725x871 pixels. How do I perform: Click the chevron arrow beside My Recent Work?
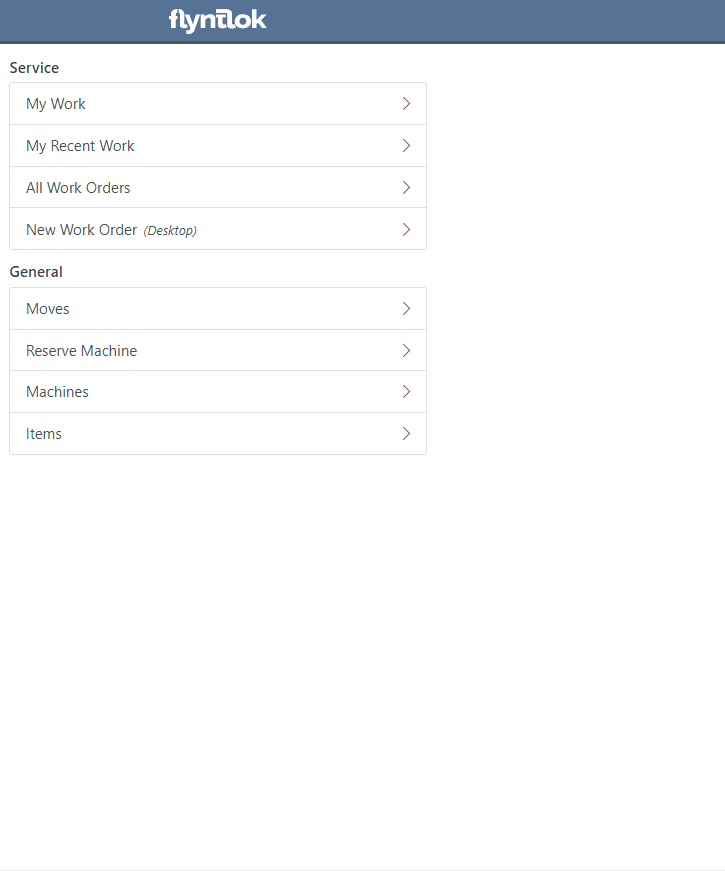[406, 146]
